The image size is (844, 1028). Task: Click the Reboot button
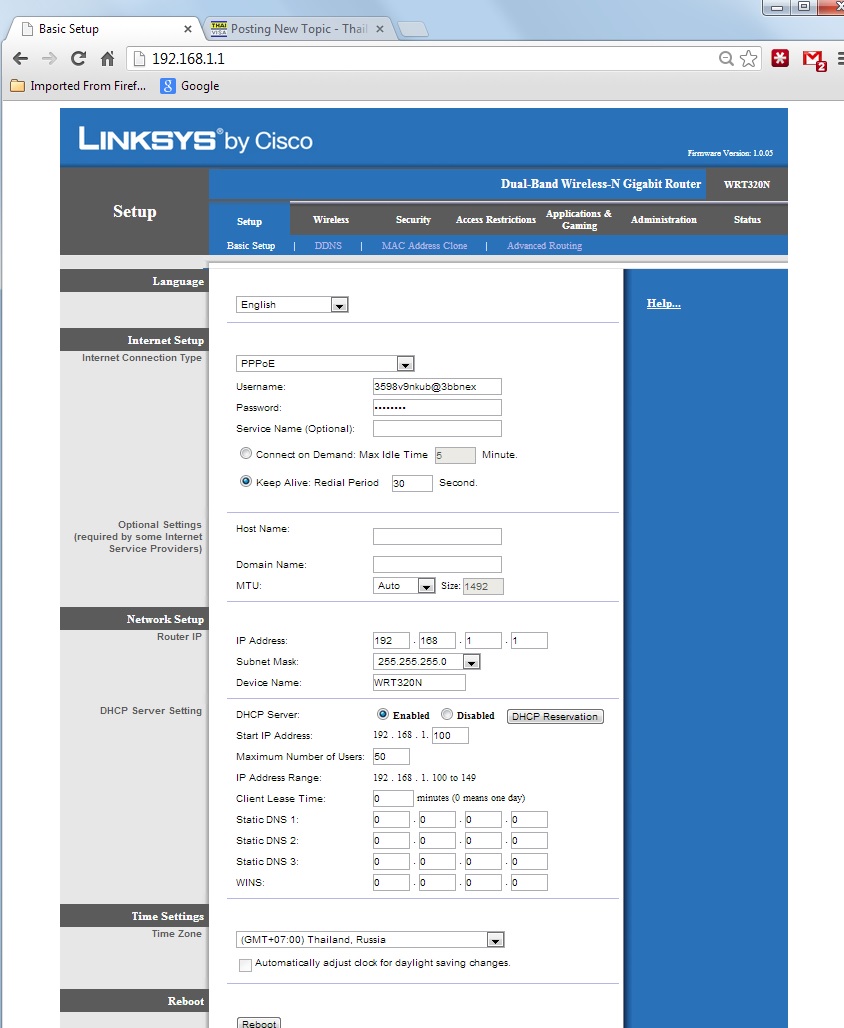(x=259, y=1023)
